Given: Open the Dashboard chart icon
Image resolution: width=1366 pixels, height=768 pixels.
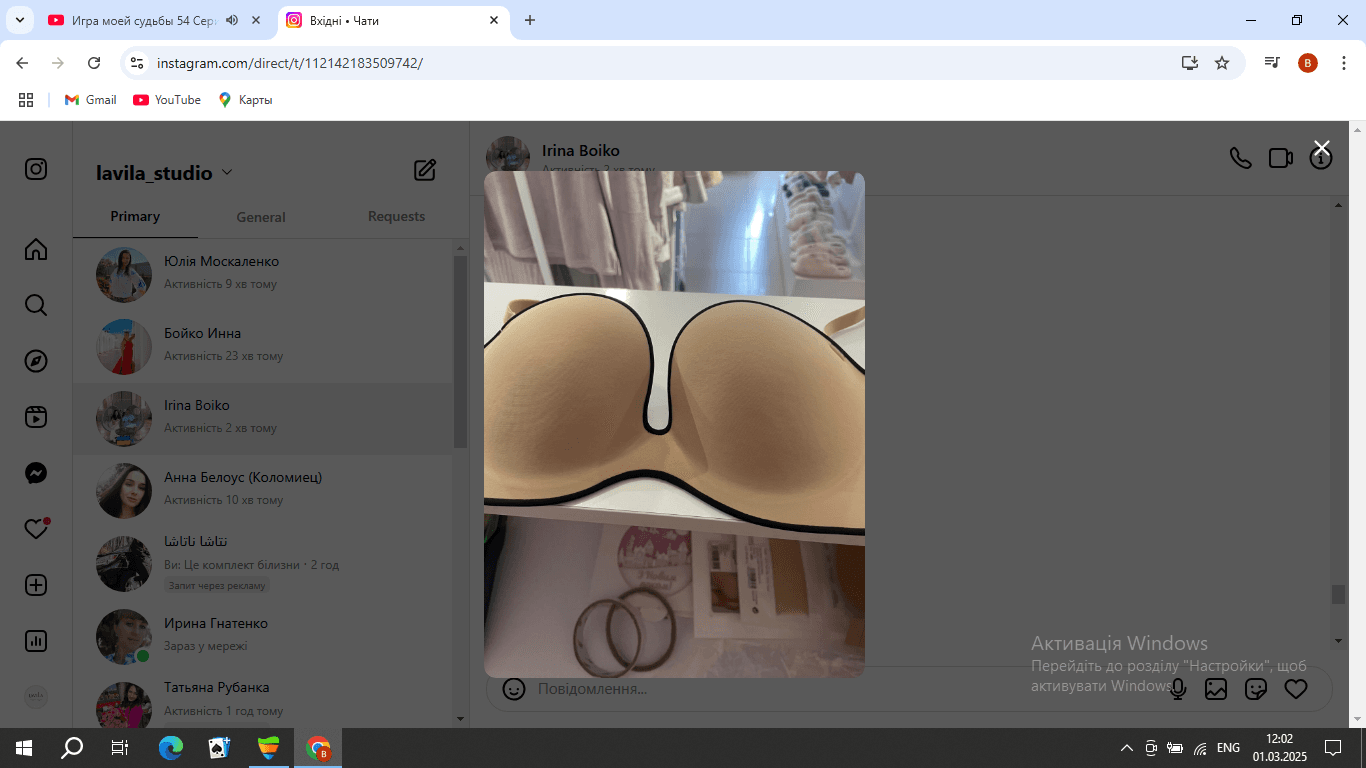Looking at the screenshot, I should click(x=36, y=641).
